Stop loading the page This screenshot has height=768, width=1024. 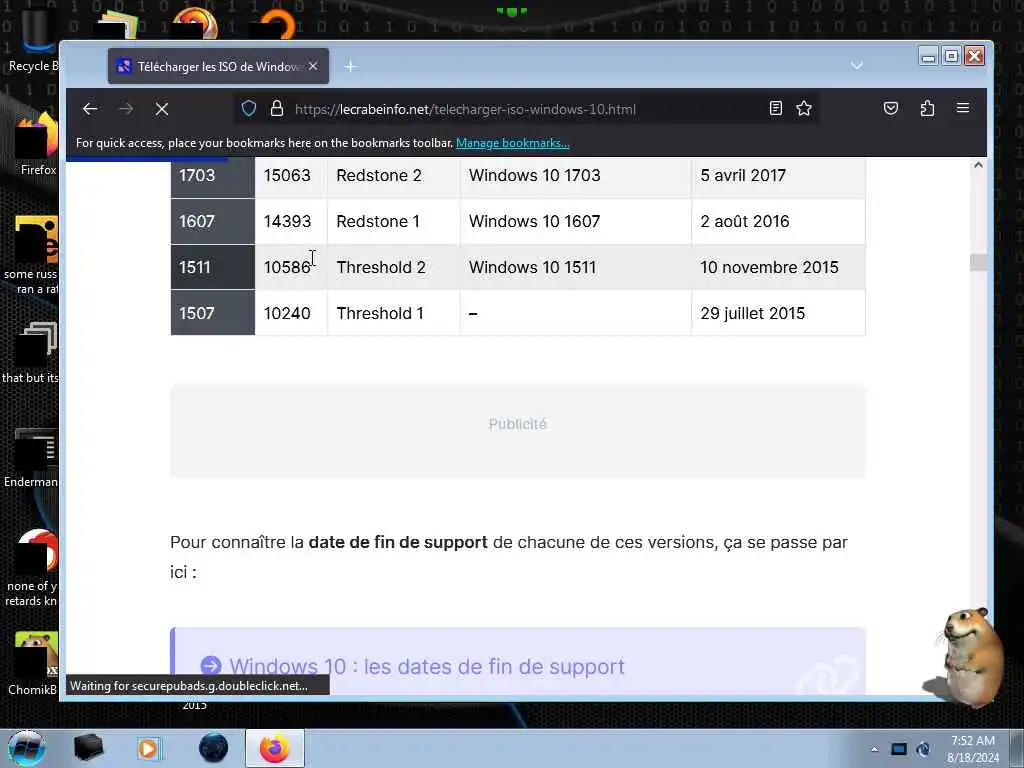pyautogui.click(x=162, y=109)
